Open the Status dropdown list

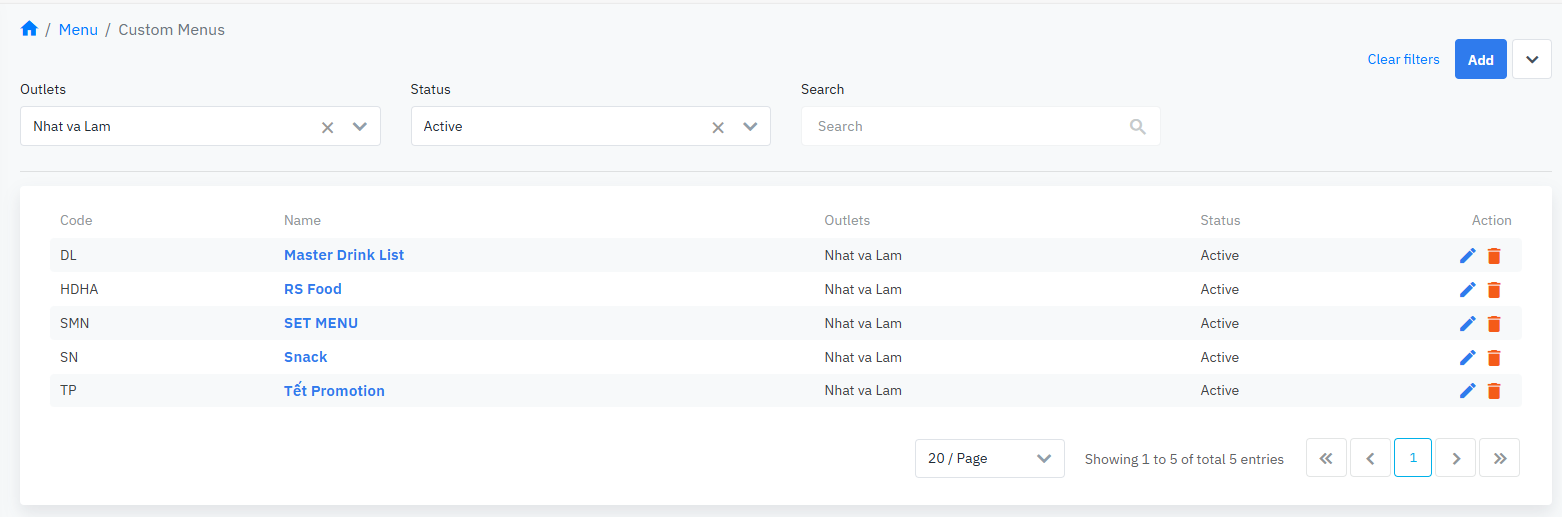[750, 127]
